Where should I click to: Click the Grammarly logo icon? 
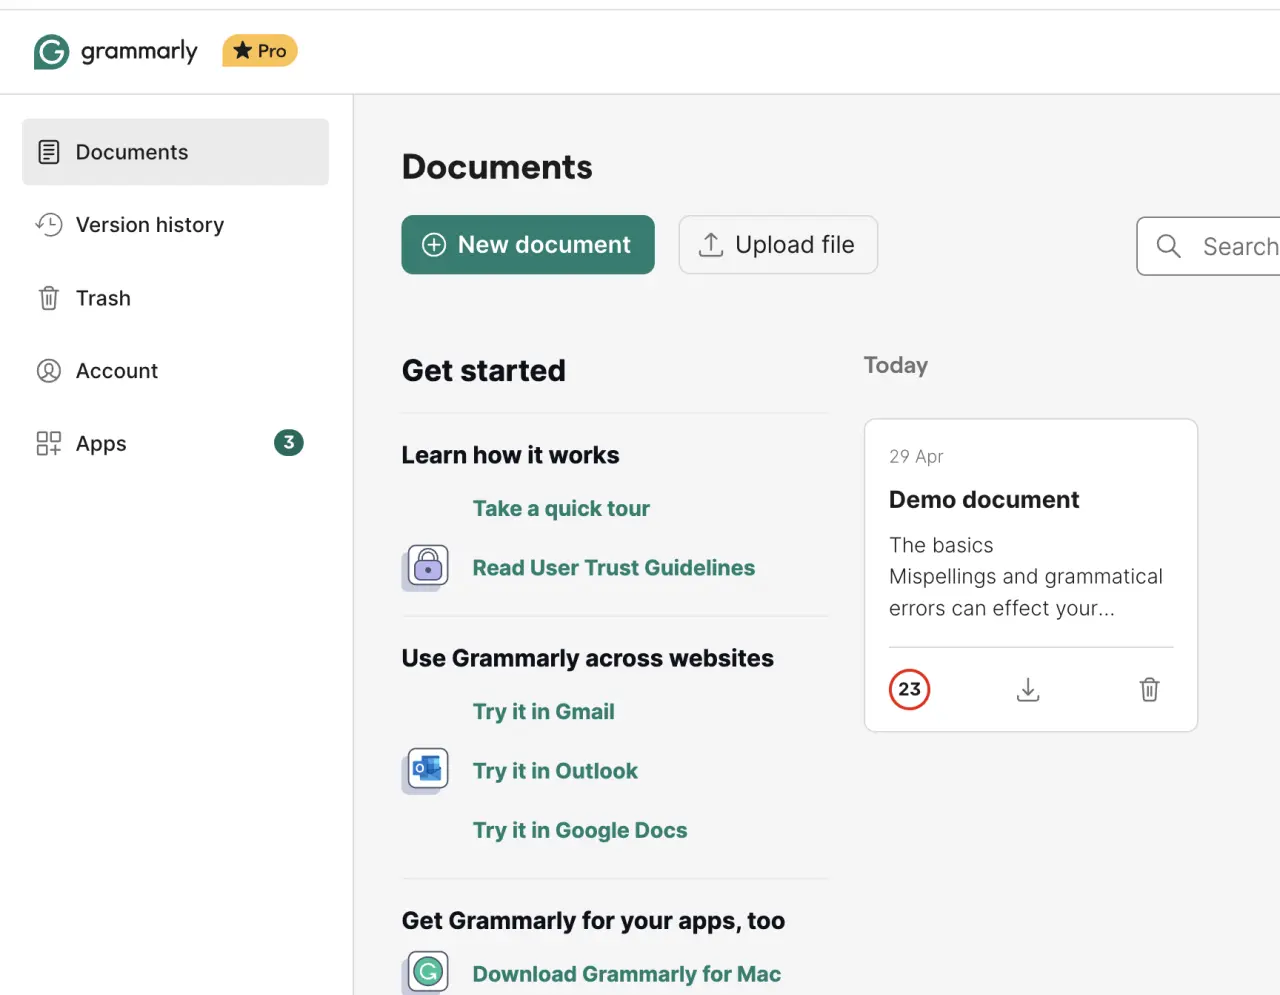pos(51,51)
